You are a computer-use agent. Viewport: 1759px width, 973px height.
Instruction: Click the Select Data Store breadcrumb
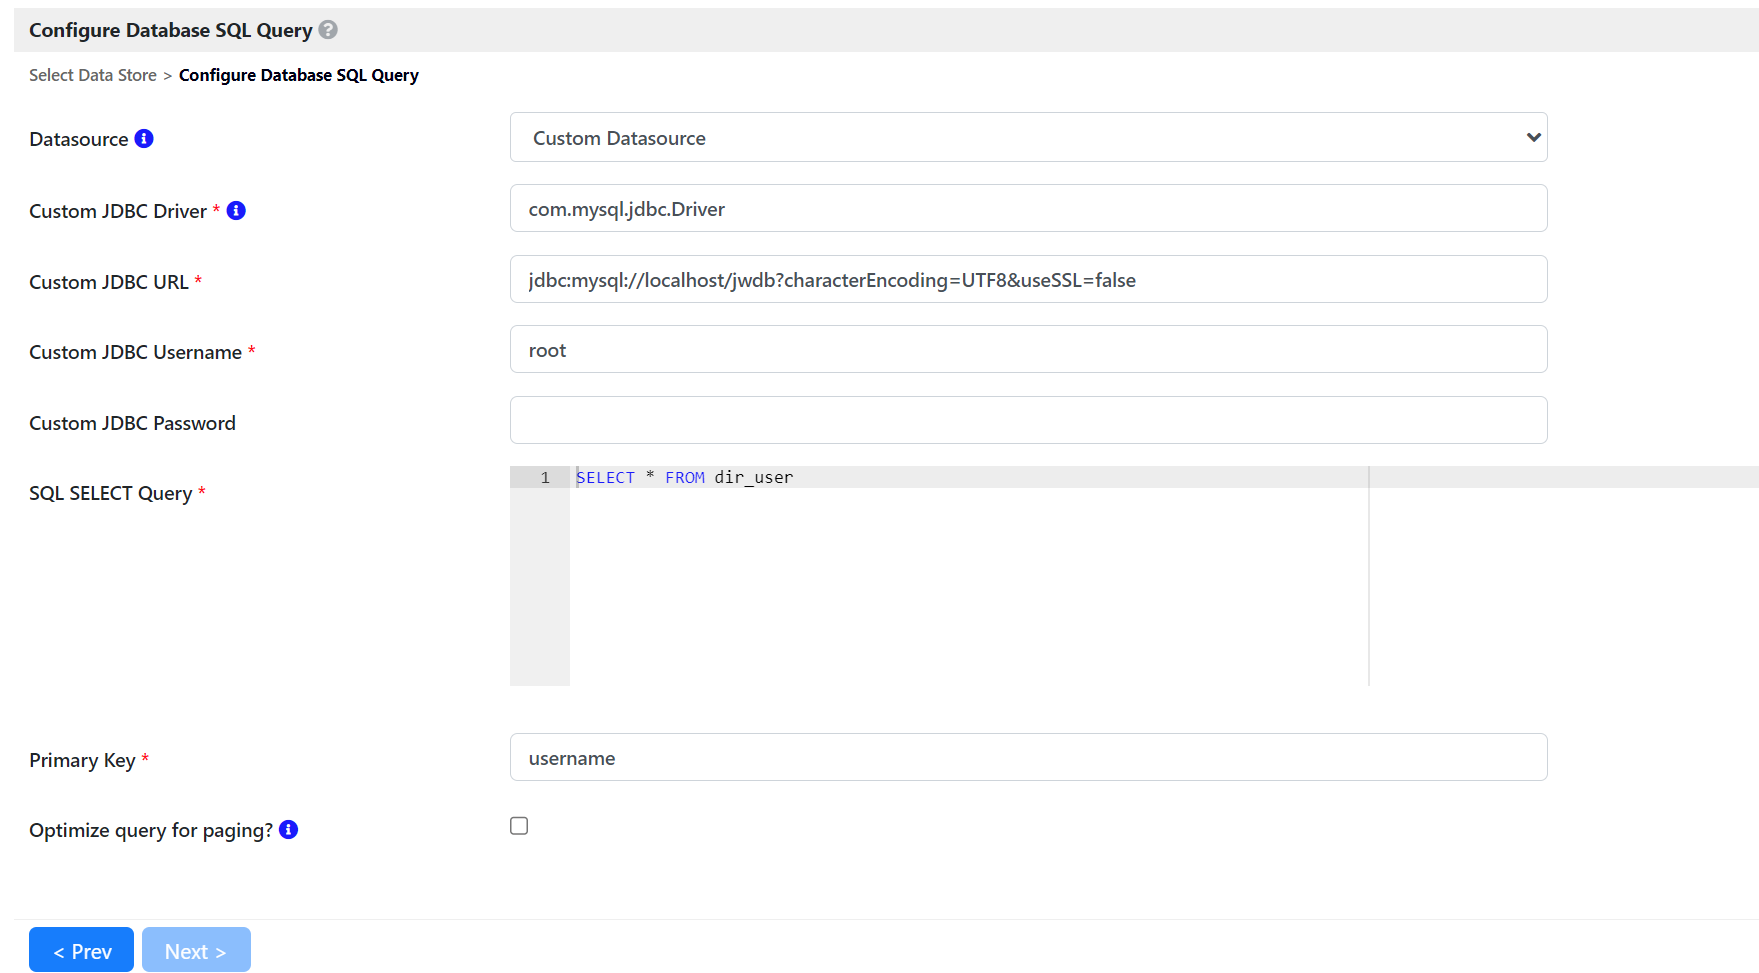tap(93, 76)
